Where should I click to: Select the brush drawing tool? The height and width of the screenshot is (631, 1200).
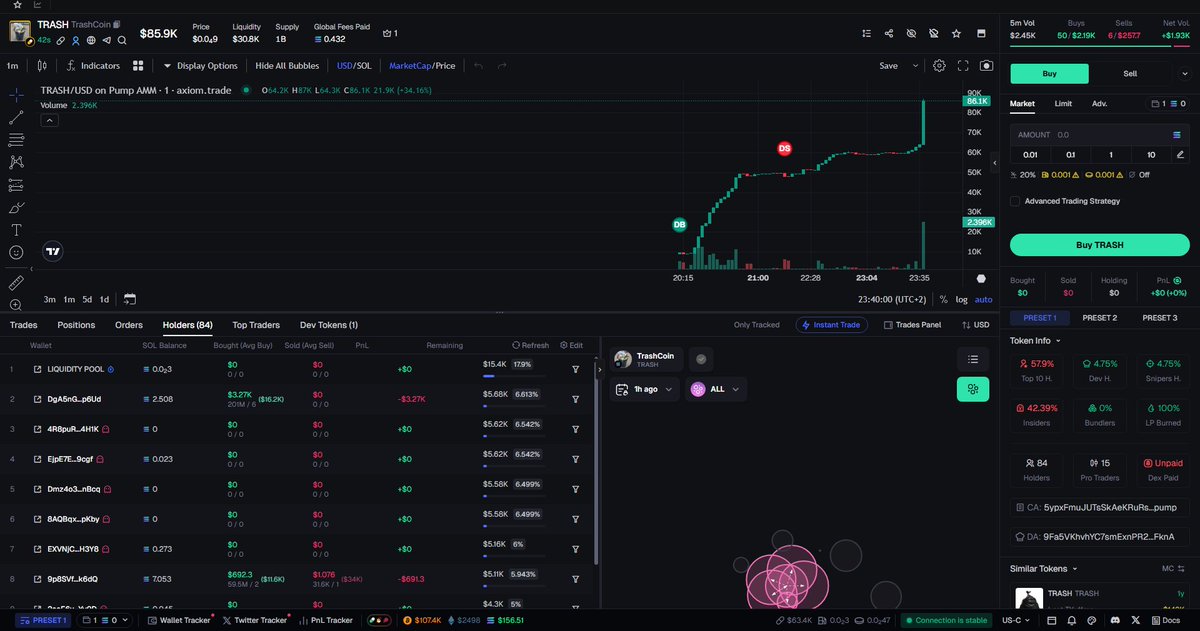[x=16, y=208]
